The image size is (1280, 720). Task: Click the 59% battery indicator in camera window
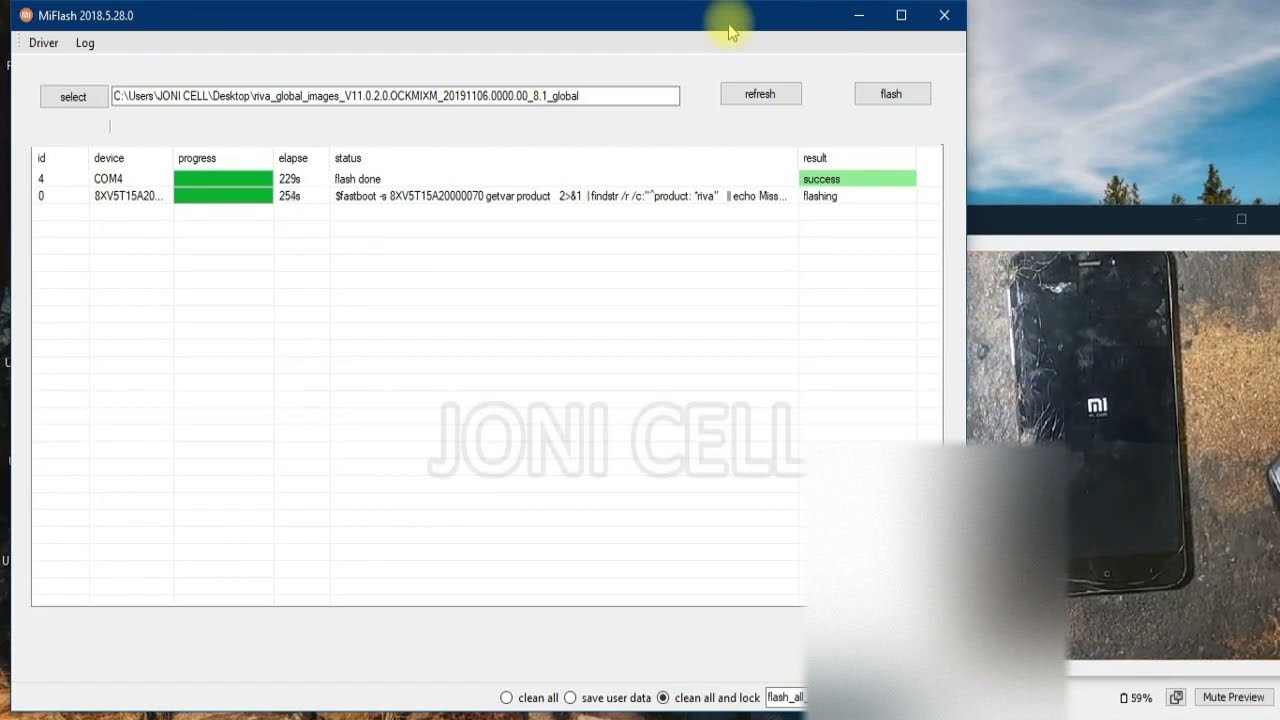tap(1136, 698)
